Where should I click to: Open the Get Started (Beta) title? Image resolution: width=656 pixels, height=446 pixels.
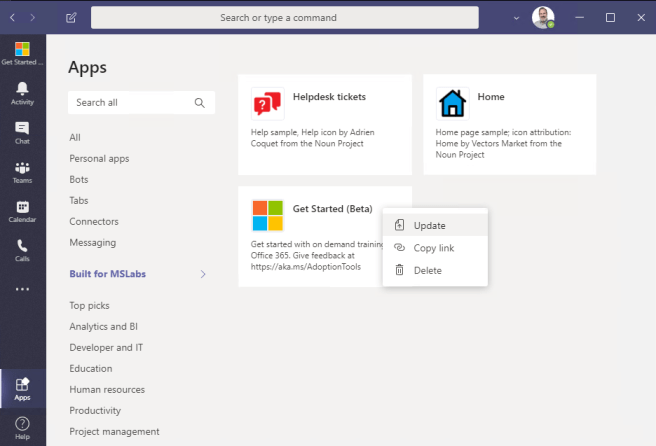(x=332, y=209)
